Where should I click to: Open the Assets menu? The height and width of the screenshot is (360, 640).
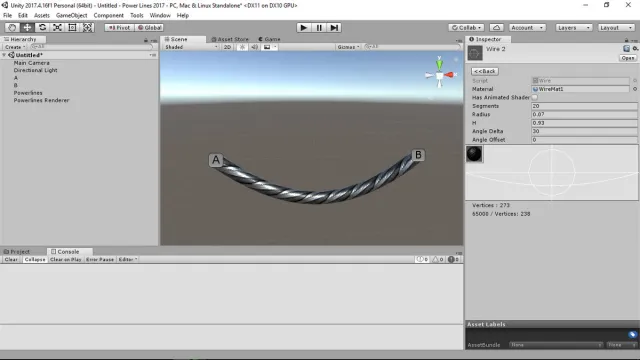(42, 16)
